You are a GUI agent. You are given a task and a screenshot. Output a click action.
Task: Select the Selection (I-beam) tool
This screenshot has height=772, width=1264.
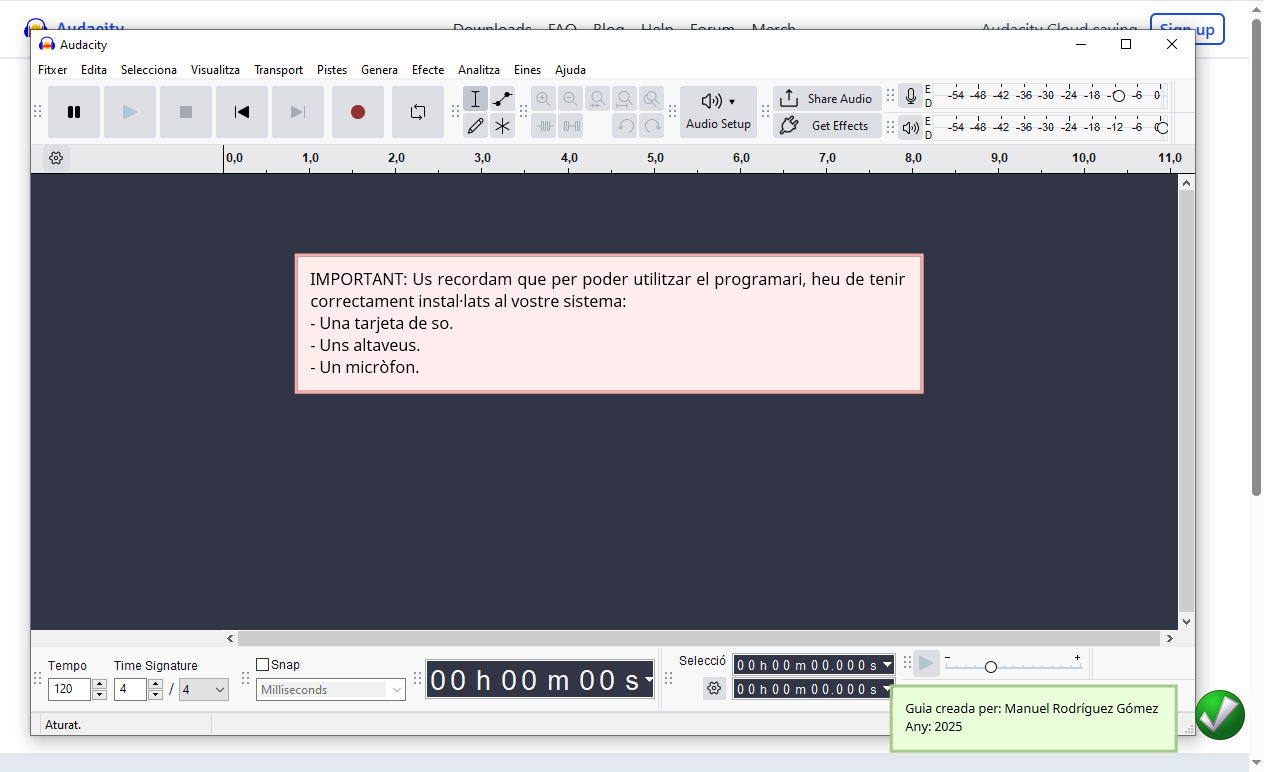(476, 99)
